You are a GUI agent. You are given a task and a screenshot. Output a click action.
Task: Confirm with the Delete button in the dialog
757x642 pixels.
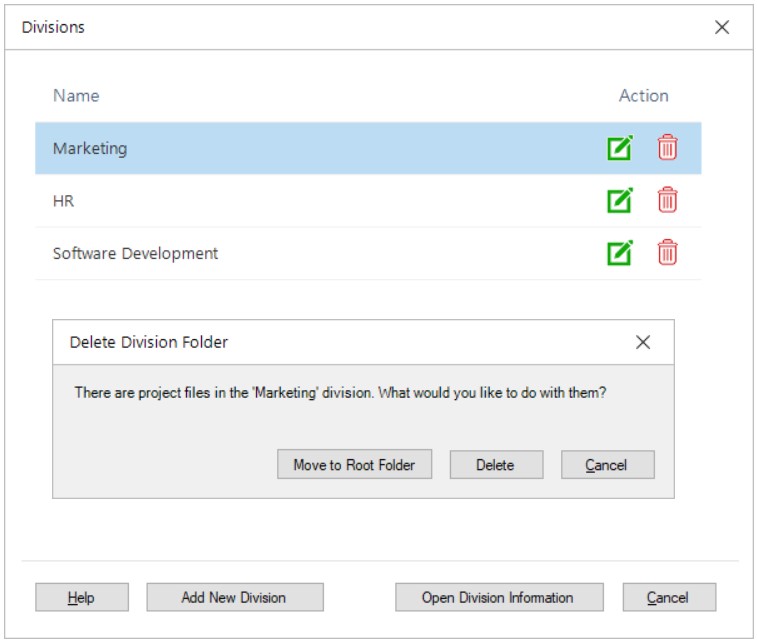coord(495,465)
